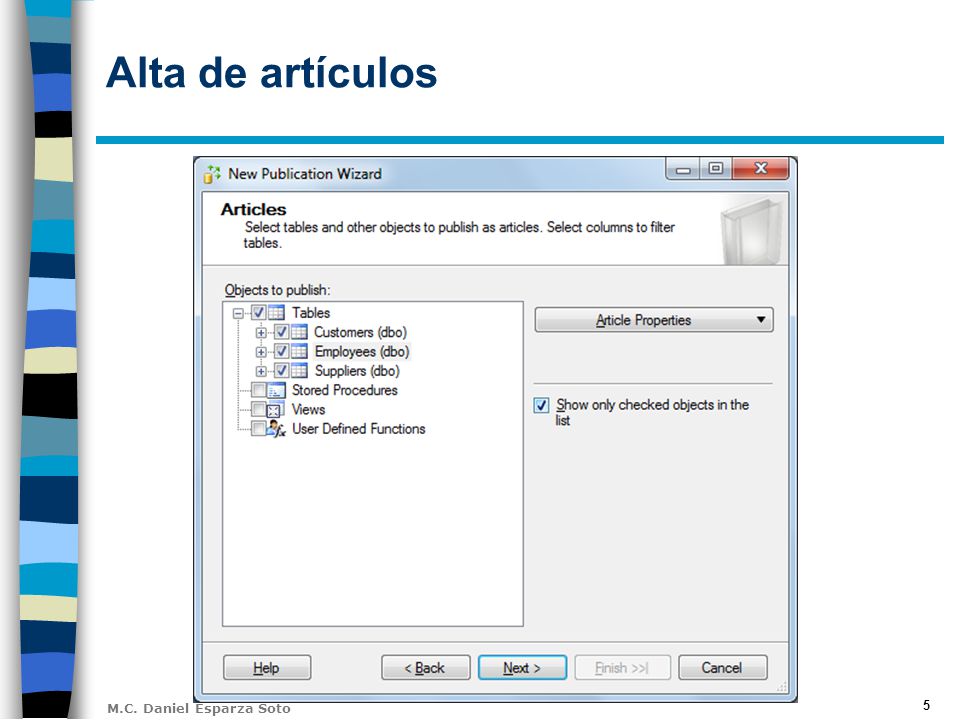The width and height of the screenshot is (960, 720).
Task: Check the User Defined Functions checkbox
Action: click(x=258, y=429)
